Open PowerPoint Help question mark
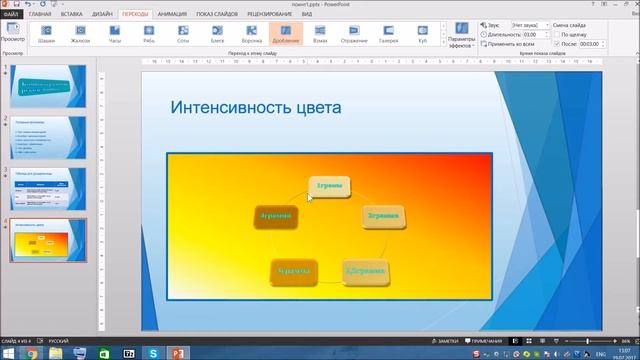The height and width of the screenshot is (360, 640). (x=593, y=4)
